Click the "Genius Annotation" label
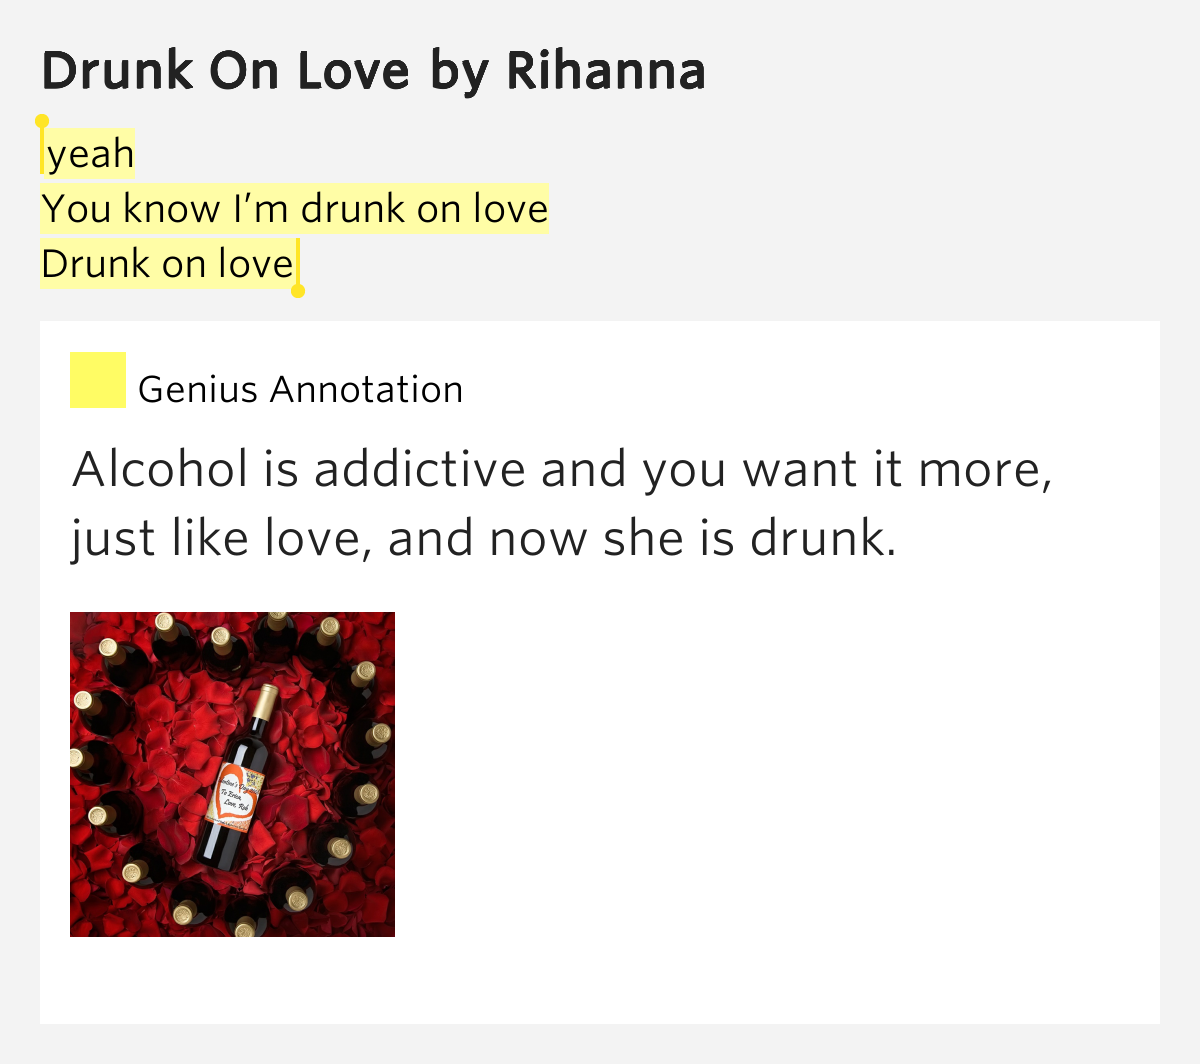 click(x=300, y=389)
